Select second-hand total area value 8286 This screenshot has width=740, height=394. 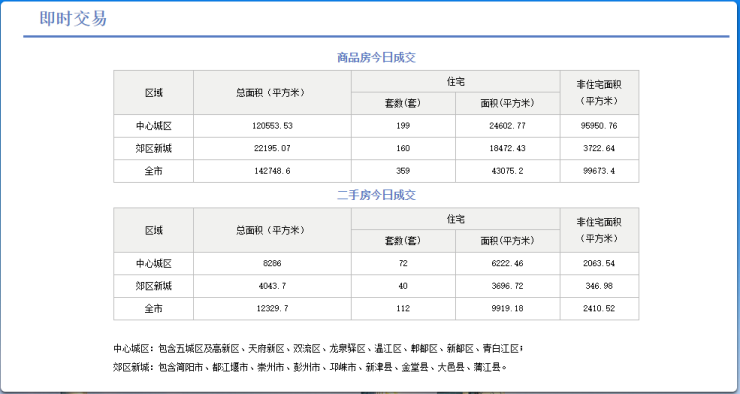coord(272,263)
